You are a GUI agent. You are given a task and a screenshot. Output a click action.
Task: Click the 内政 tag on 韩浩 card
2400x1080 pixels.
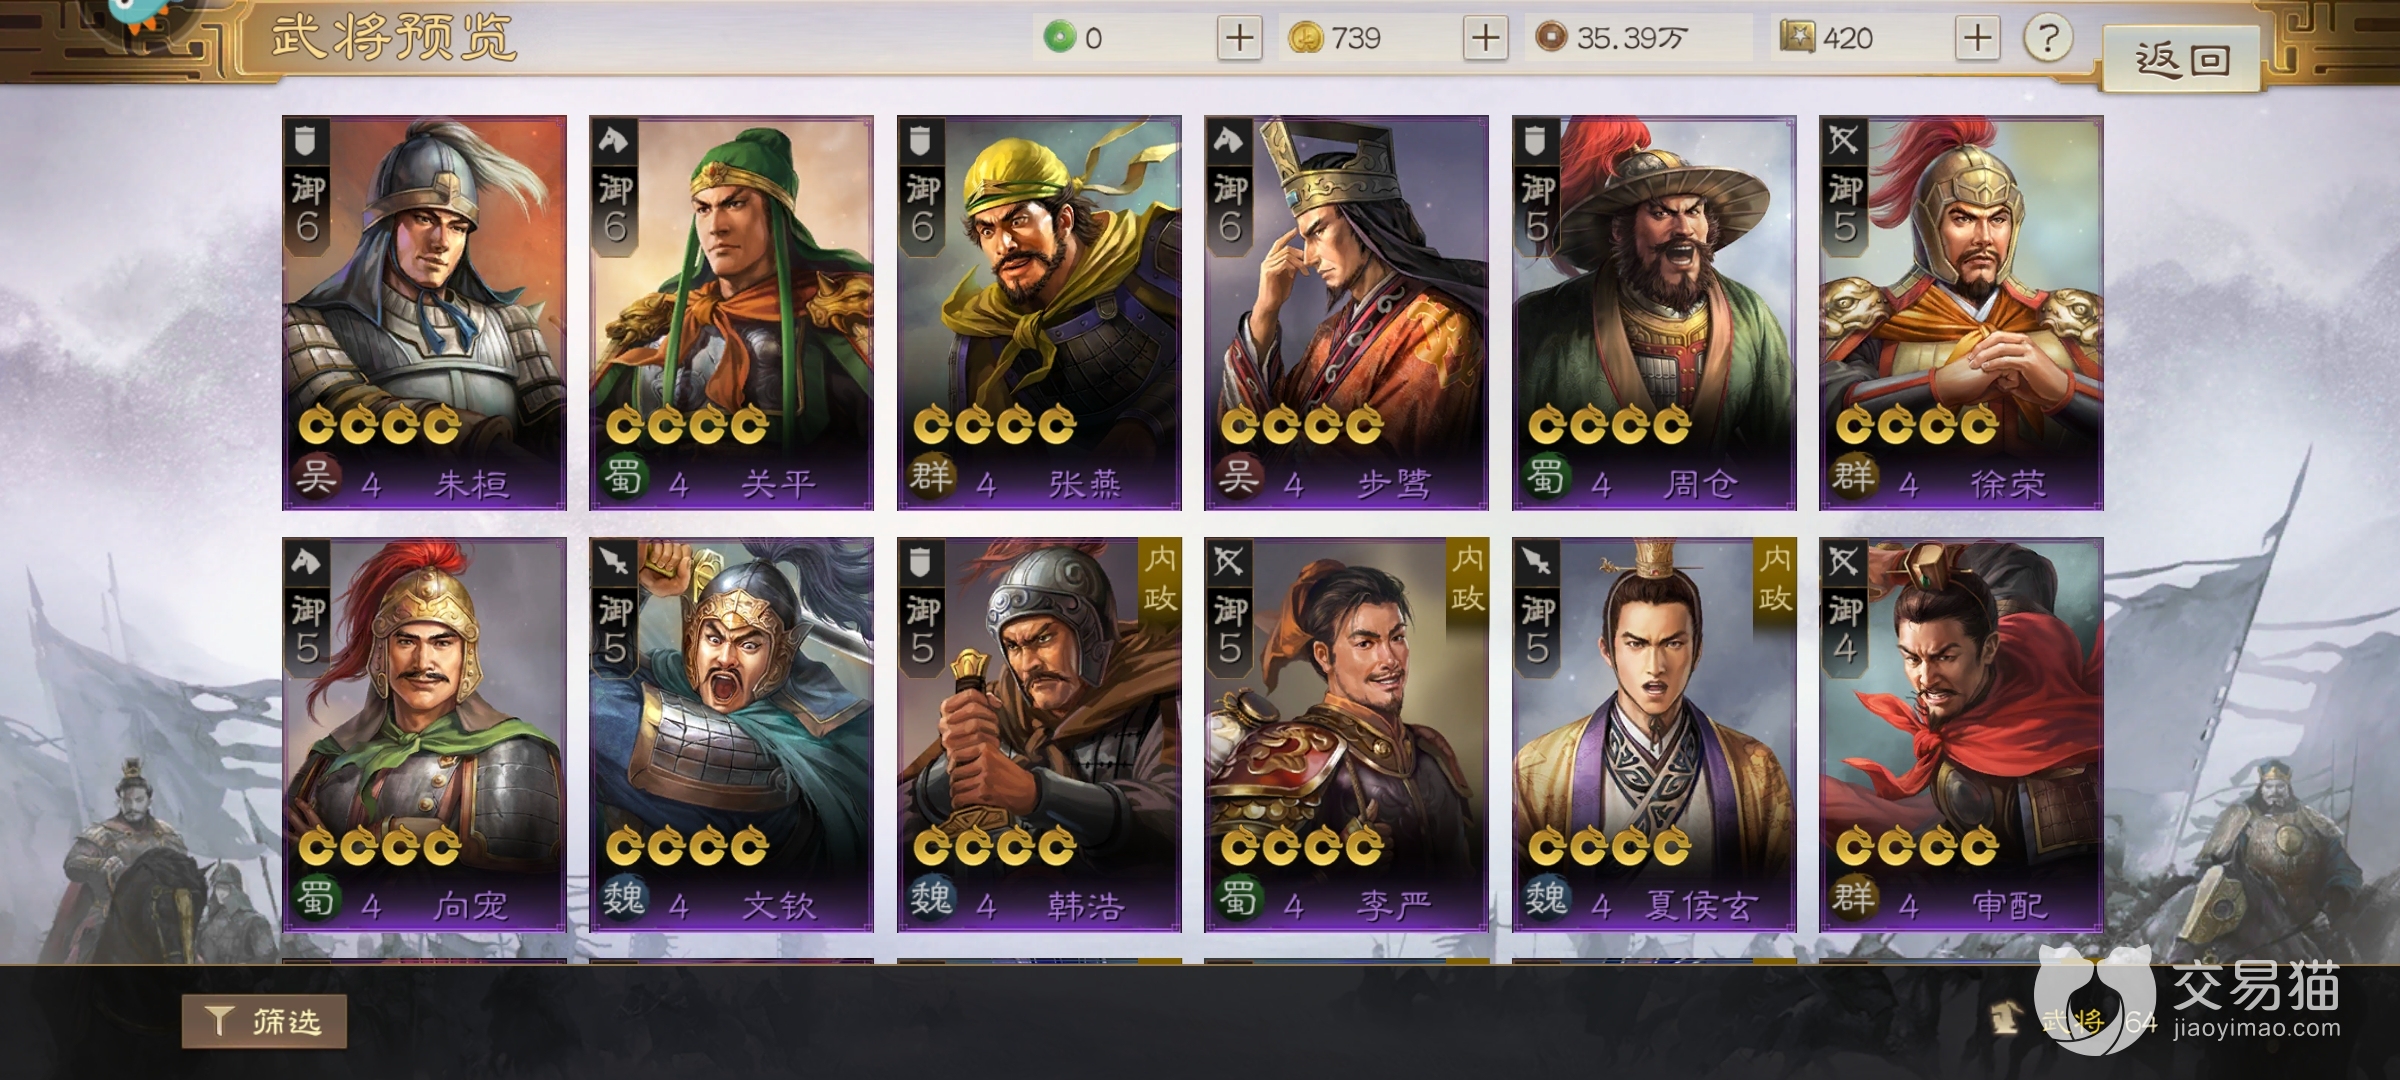(1160, 580)
